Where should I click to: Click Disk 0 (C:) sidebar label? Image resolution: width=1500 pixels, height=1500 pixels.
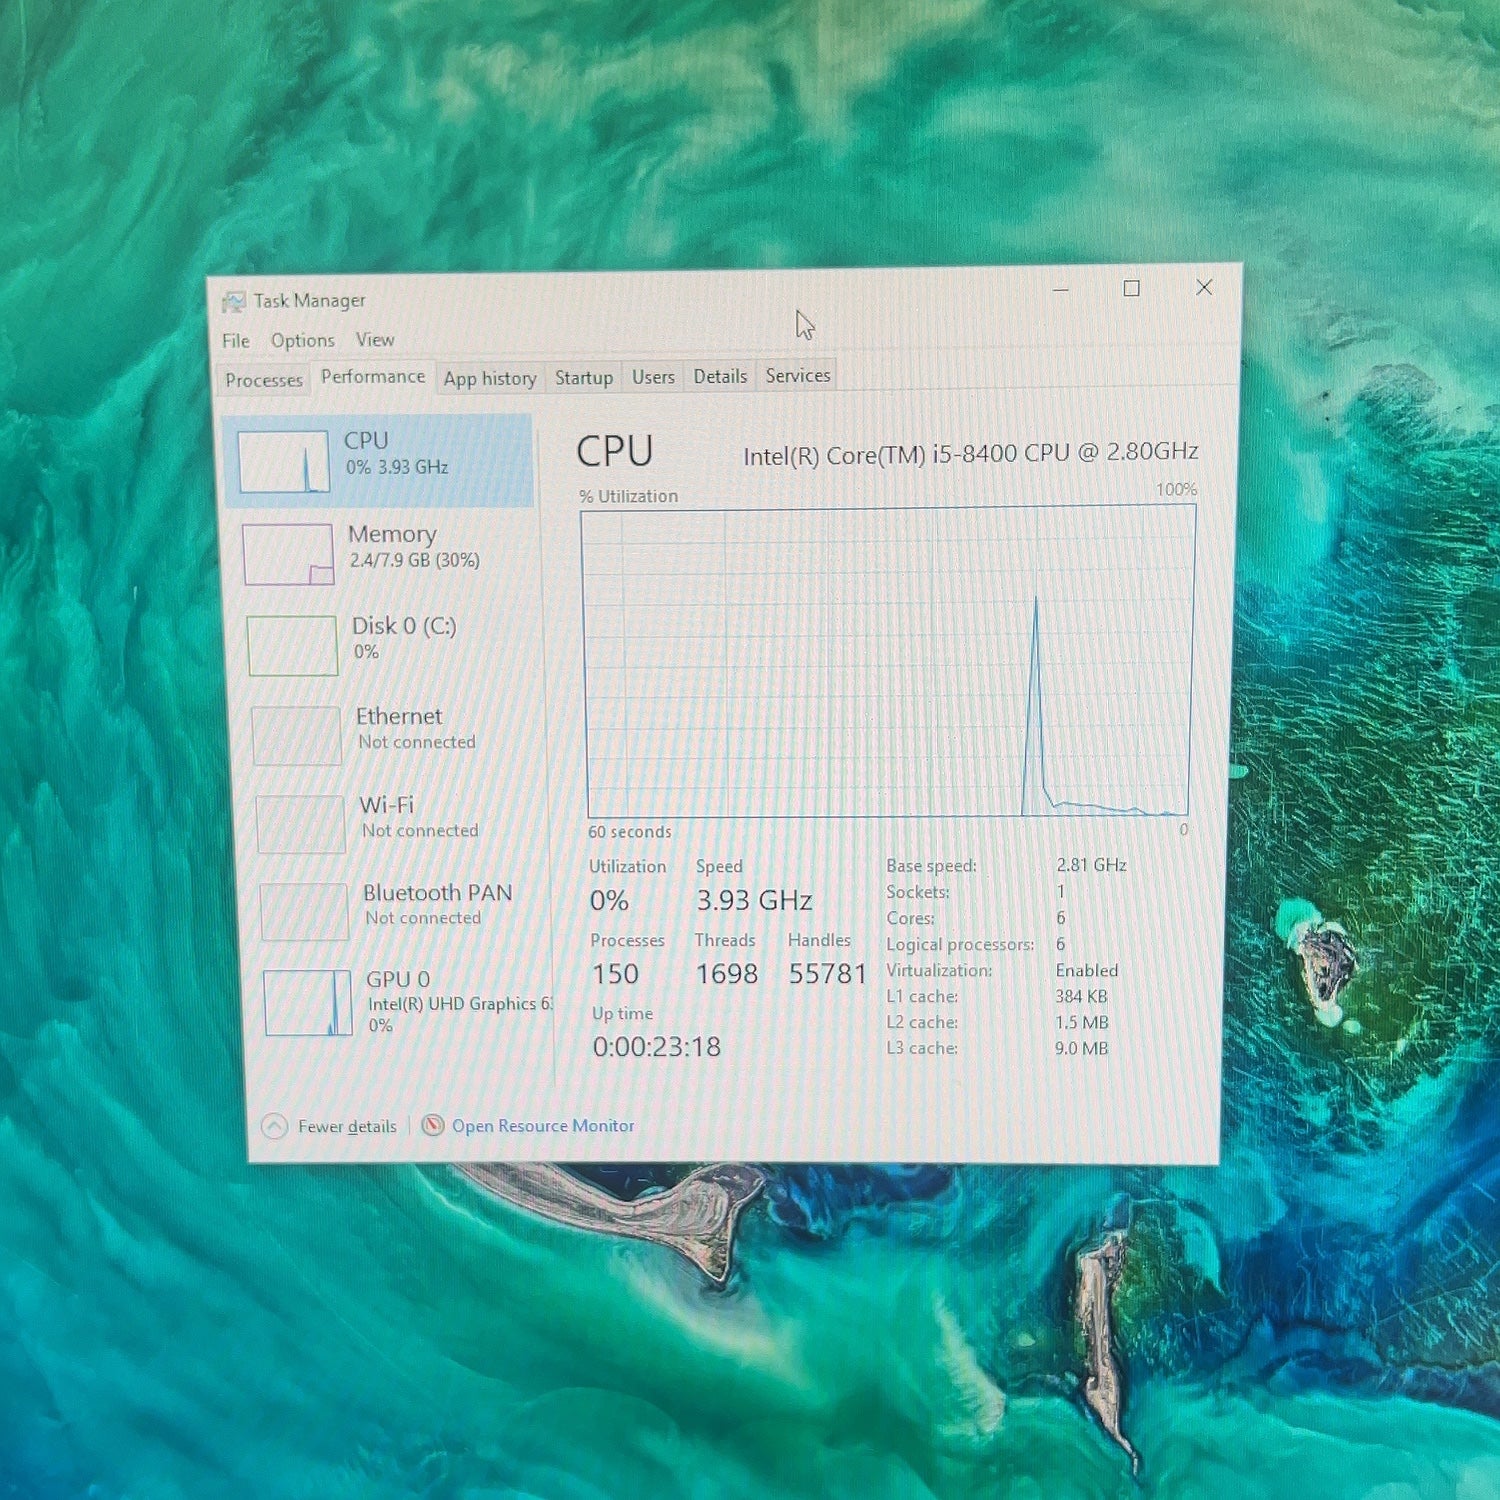click(x=404, y=626)
